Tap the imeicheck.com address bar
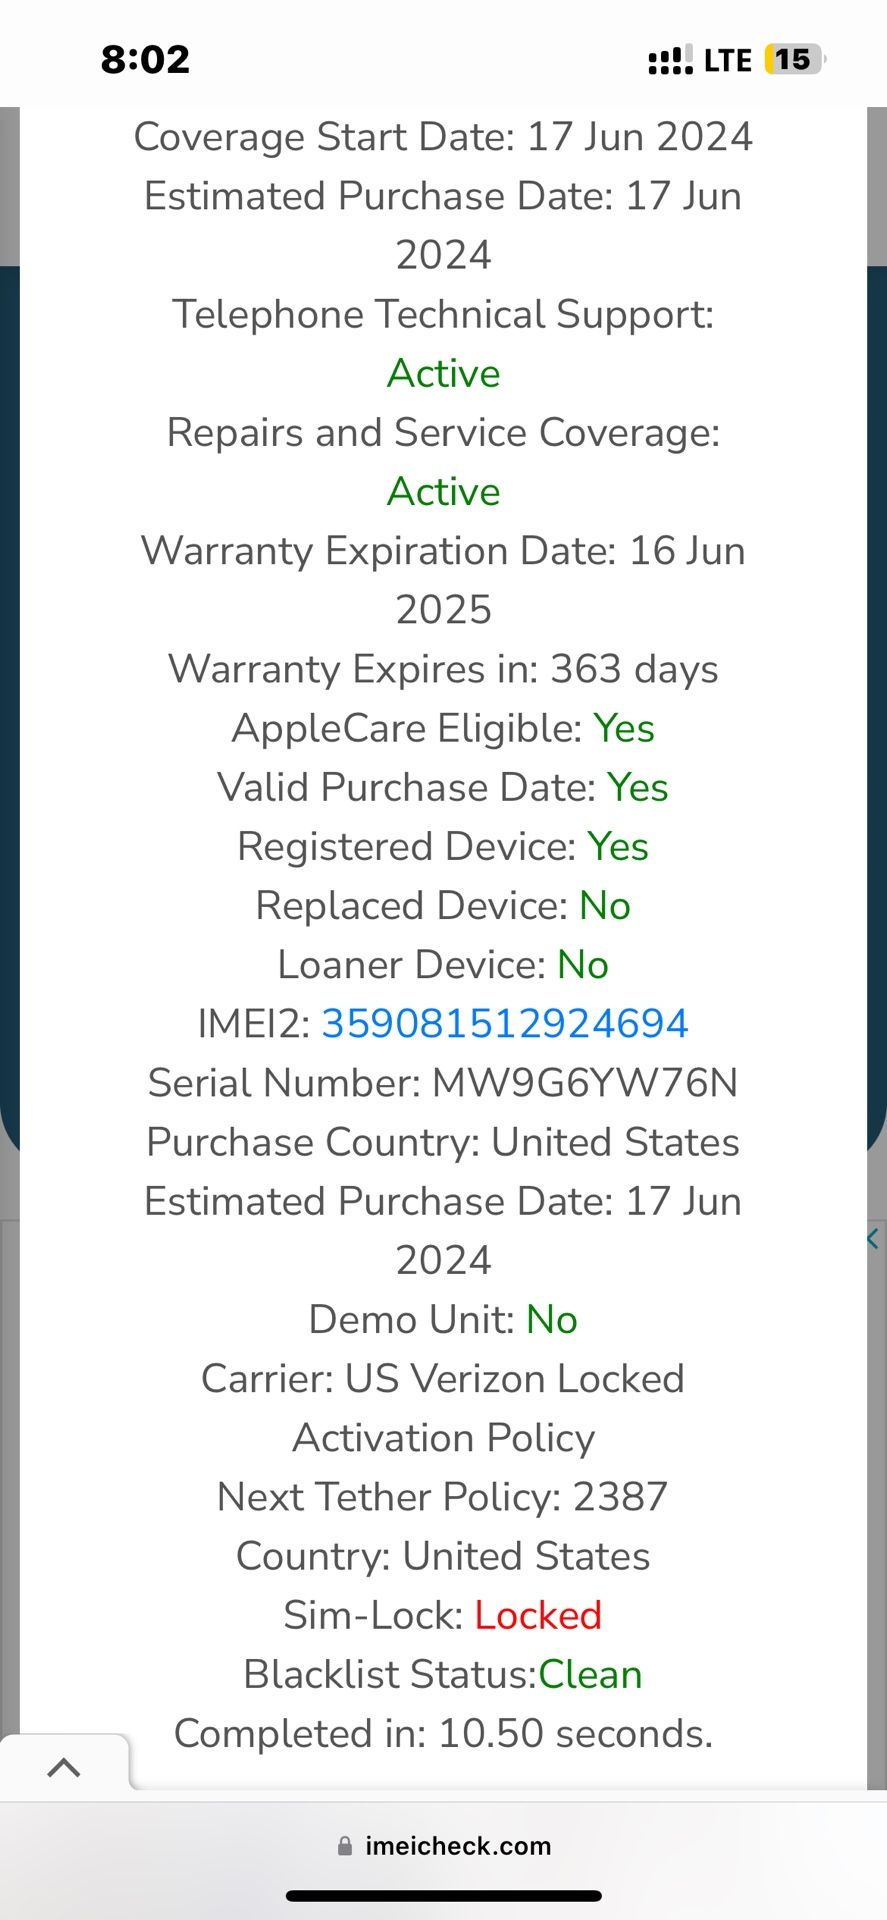The height and width of the screenshot is (1920, 887). click(458, 1846)
